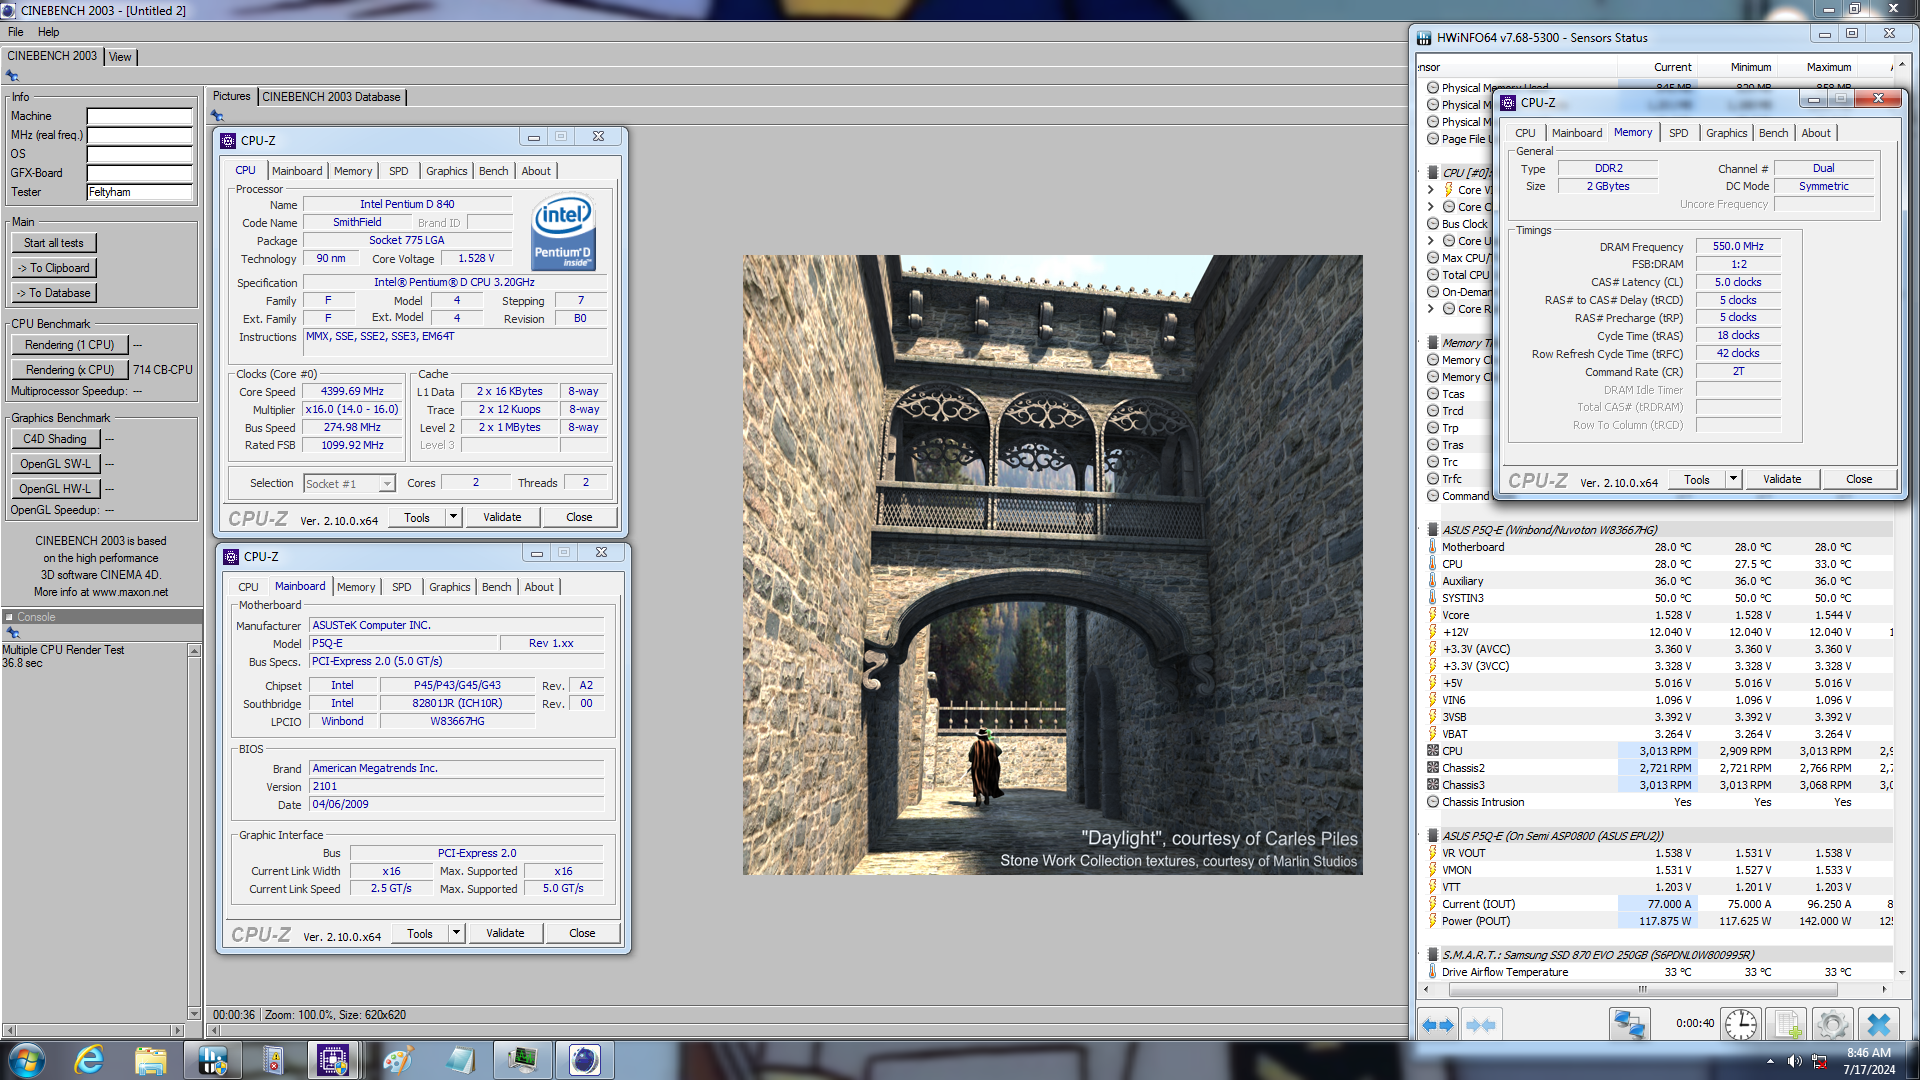Click the HWiNFO horizontal scrollbar
The image size is (1920, 1080).
1642,989
